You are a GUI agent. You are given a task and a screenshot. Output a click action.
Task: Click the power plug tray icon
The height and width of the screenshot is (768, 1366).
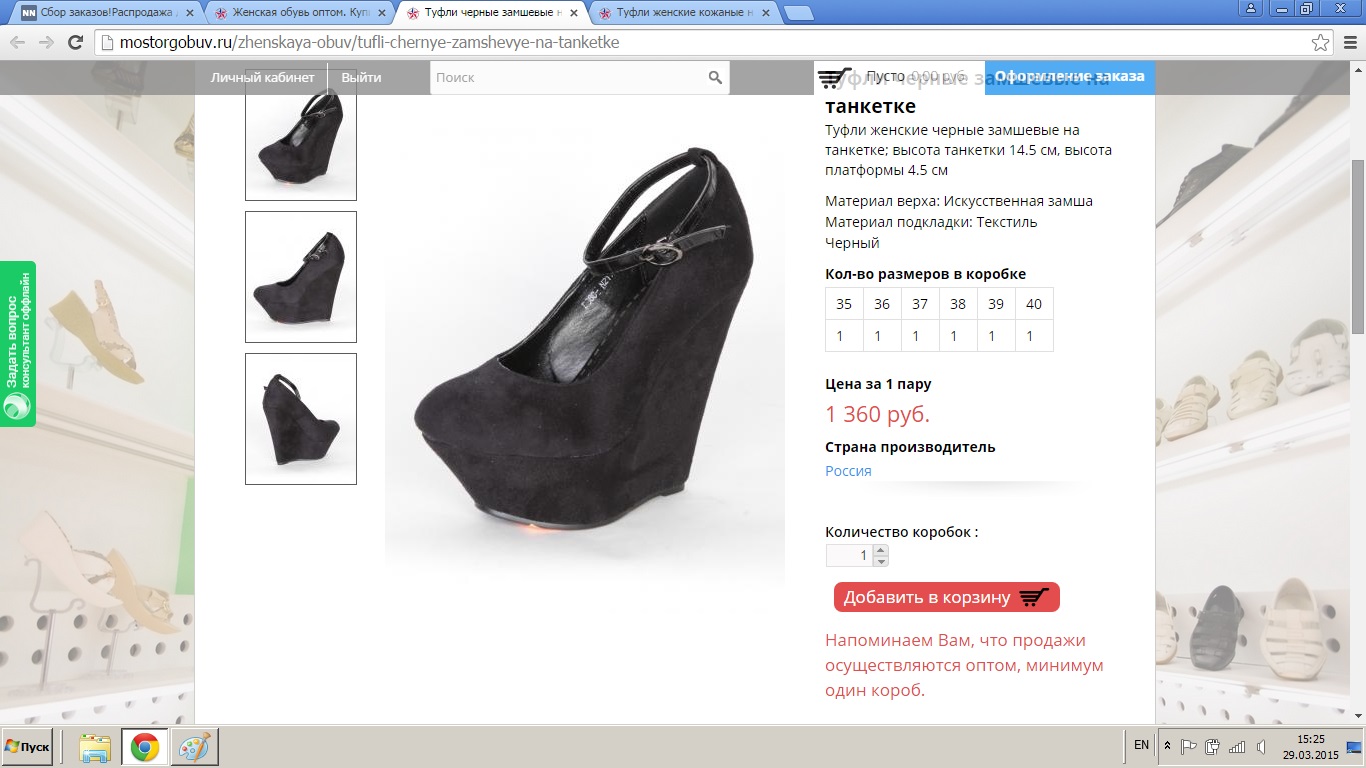(1213, 746)
